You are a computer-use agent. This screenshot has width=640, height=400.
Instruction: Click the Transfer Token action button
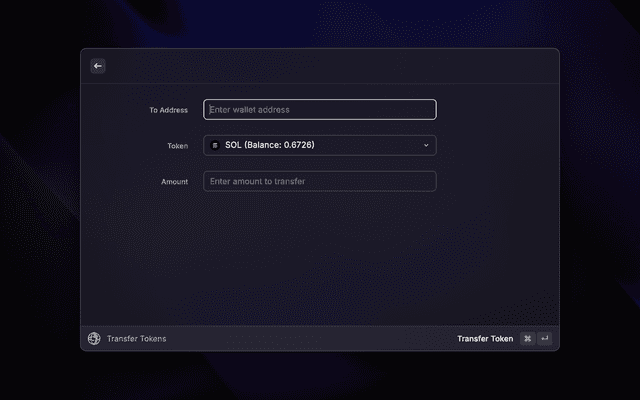coord(485,339)
